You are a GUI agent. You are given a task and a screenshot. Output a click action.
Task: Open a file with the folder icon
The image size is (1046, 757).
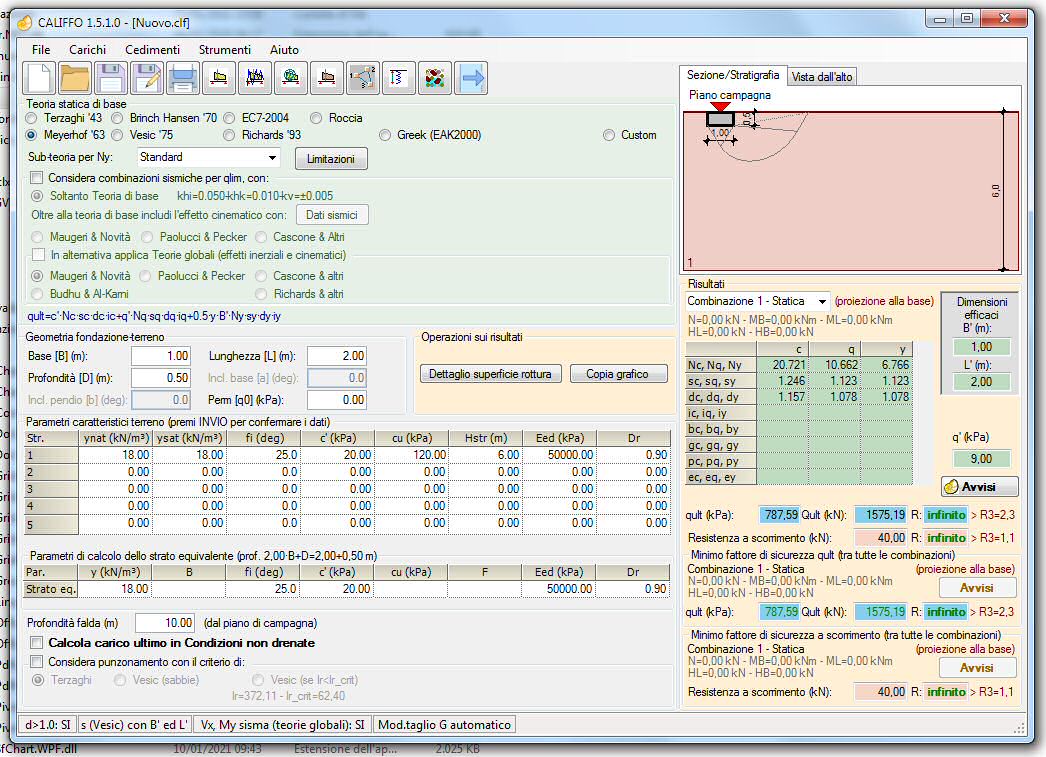pyautogui.click(x=75, y=78)
